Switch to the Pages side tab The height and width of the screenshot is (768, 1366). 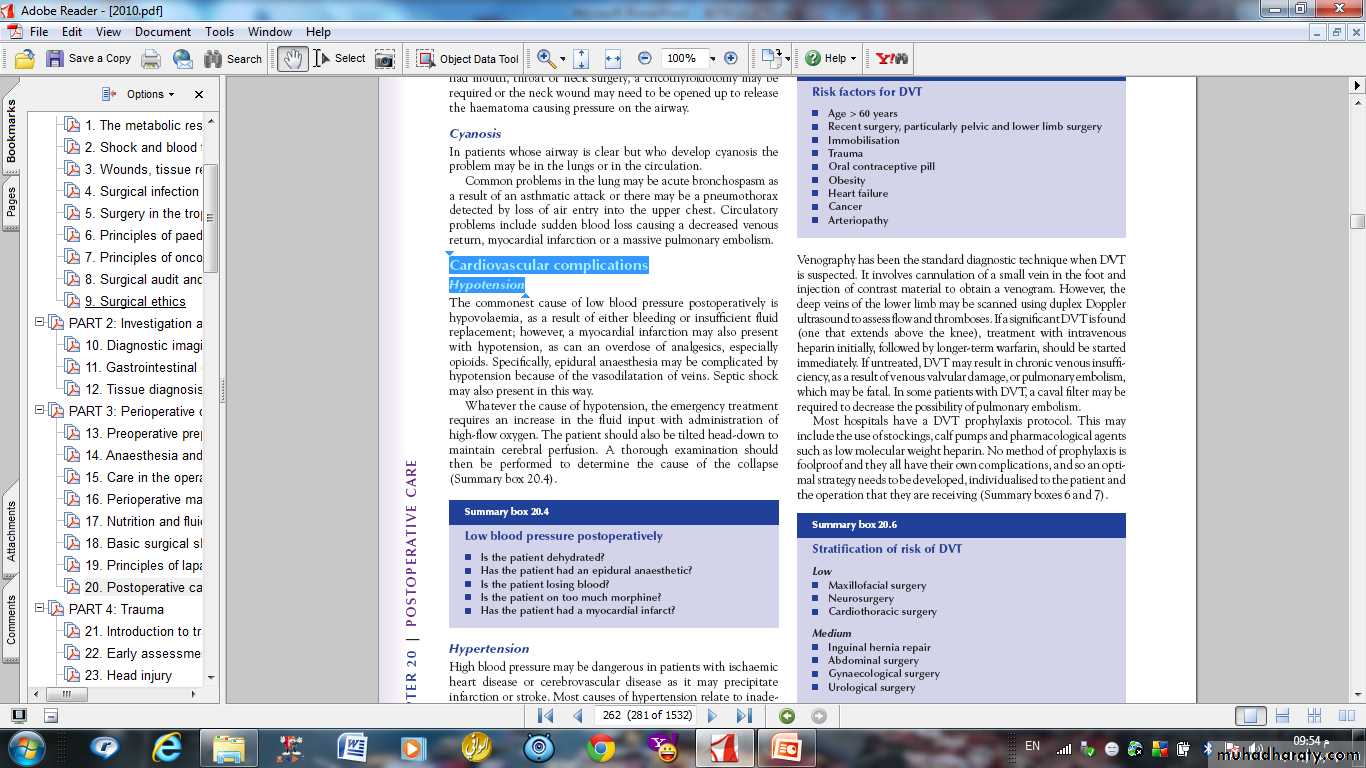coord(12,202)
